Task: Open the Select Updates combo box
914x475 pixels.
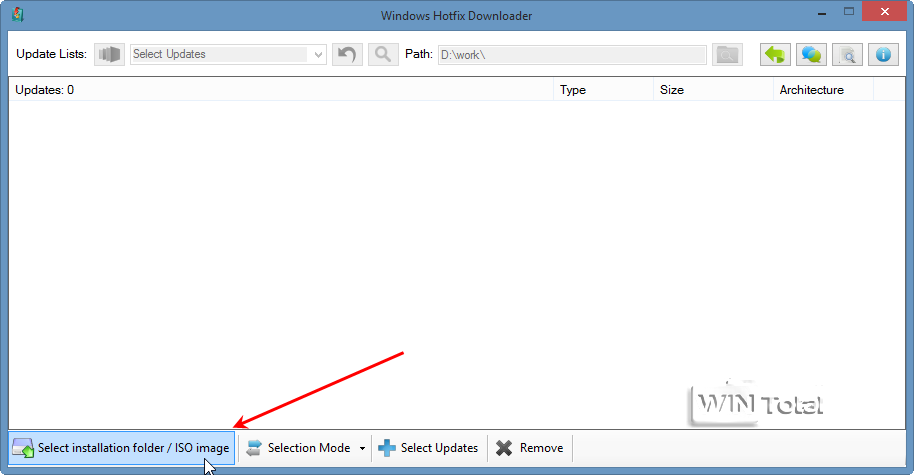Action: (x=228, y=54)
